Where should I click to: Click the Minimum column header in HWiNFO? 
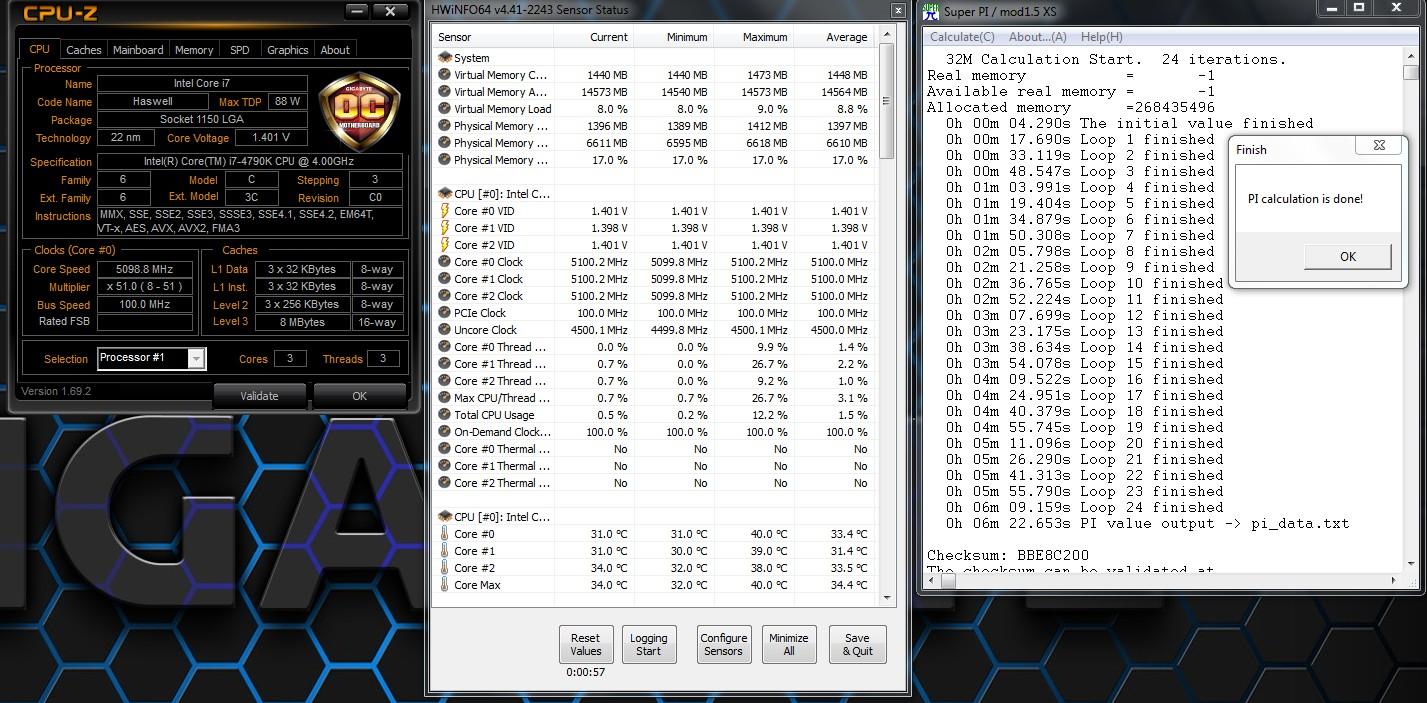672,37
